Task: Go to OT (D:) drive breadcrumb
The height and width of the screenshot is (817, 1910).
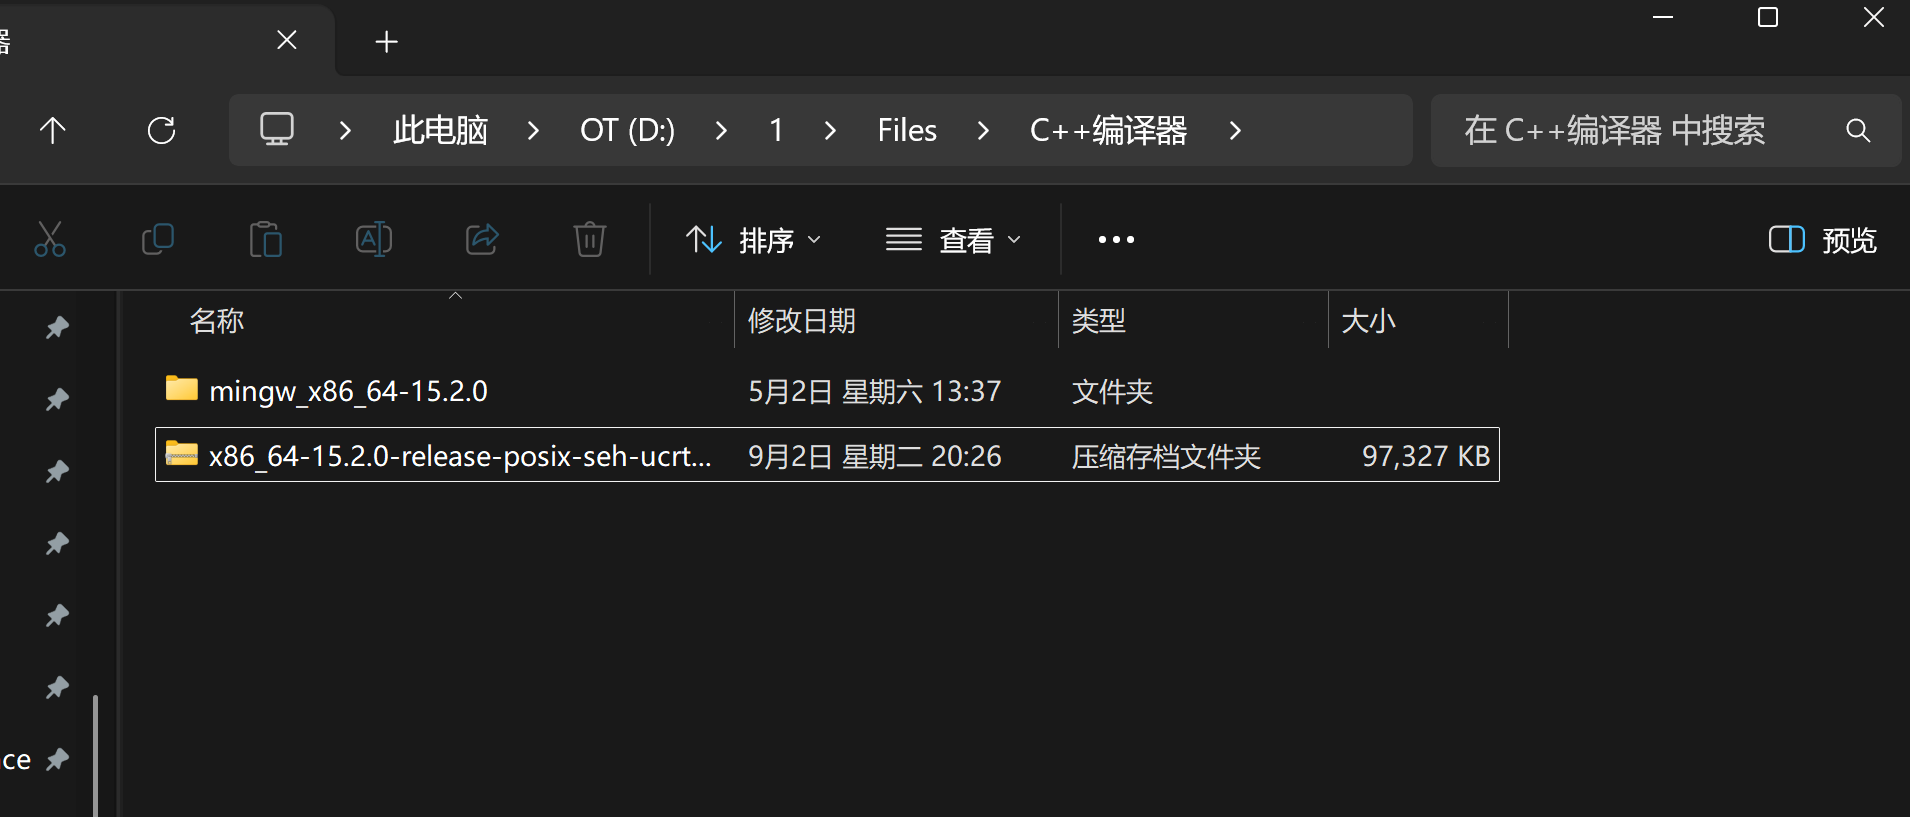Action: point(627,130)
